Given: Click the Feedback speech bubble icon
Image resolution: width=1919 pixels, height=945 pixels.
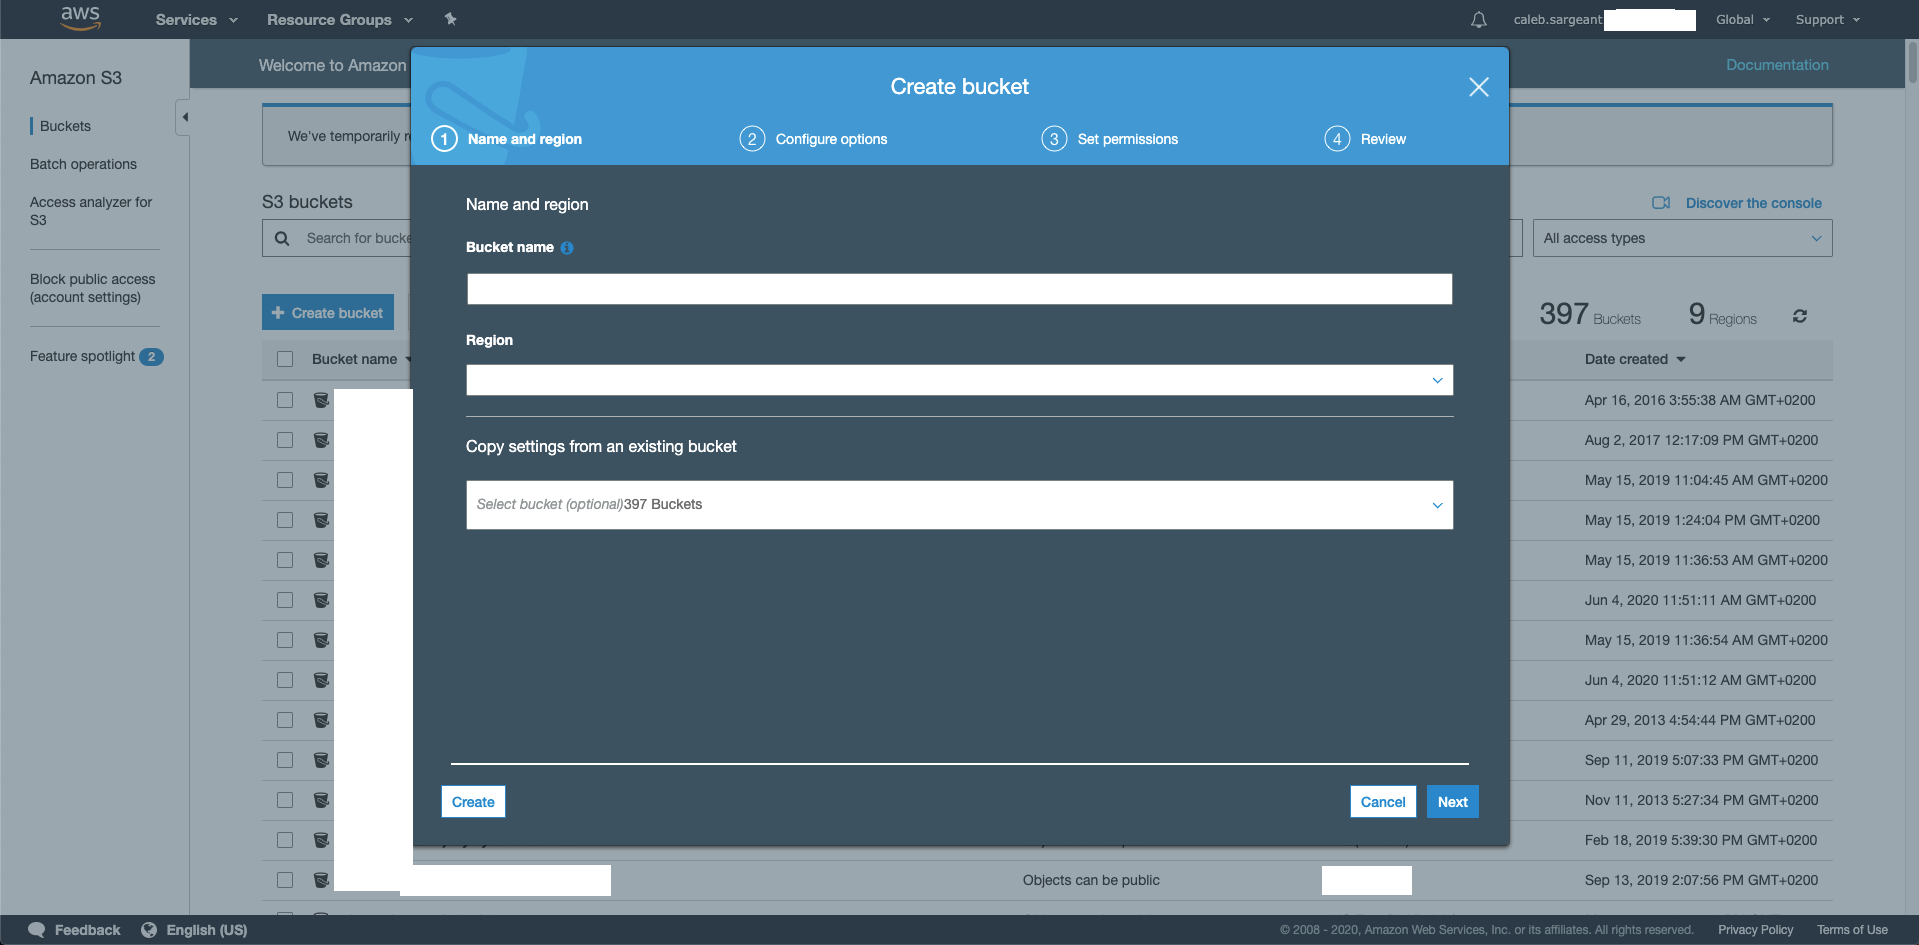Looking at the screenshot, I should coord(37,930).
